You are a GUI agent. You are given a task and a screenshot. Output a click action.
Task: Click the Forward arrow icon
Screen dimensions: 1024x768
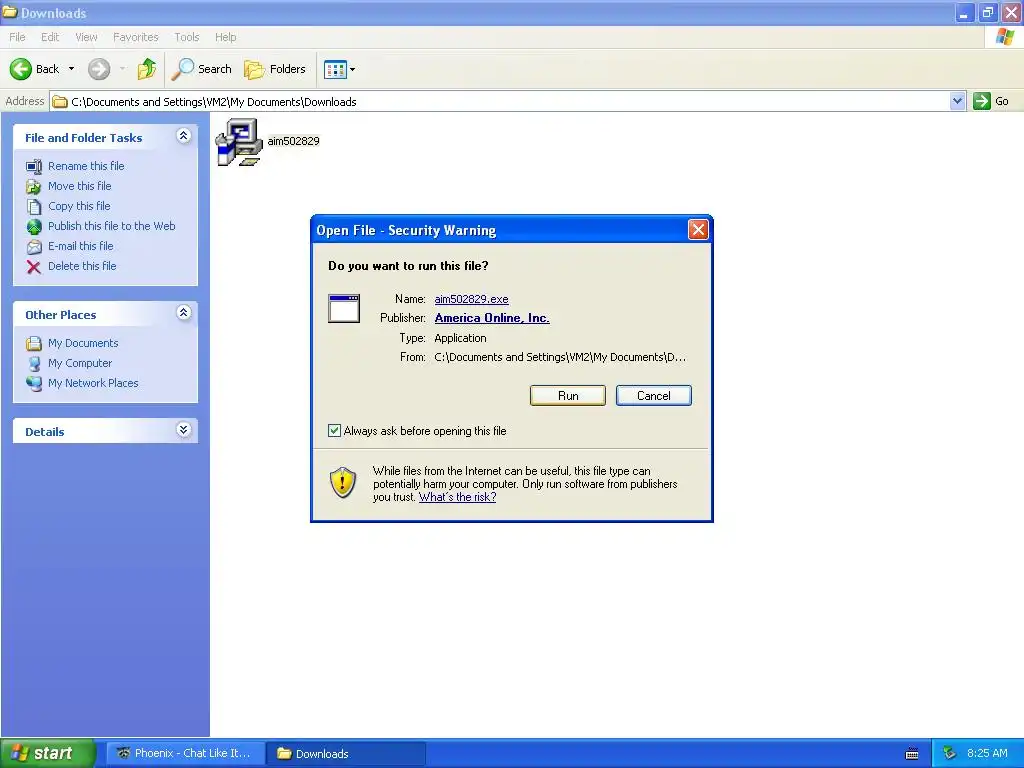pos(99,69)
